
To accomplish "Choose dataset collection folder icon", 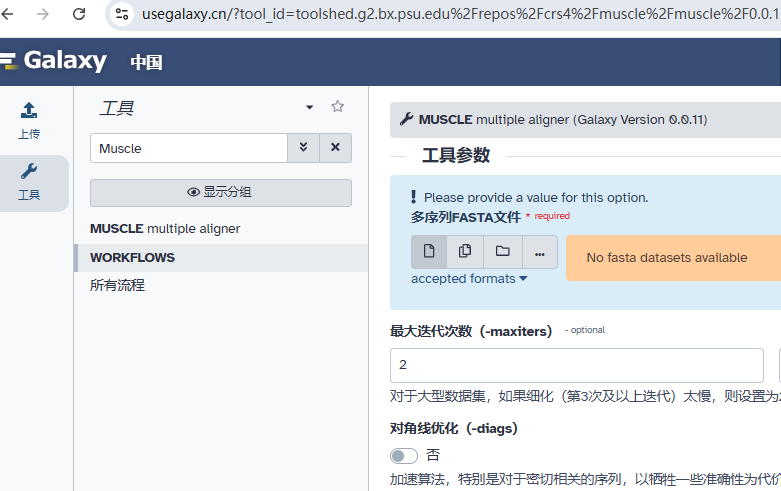I will tap(503, 251).
